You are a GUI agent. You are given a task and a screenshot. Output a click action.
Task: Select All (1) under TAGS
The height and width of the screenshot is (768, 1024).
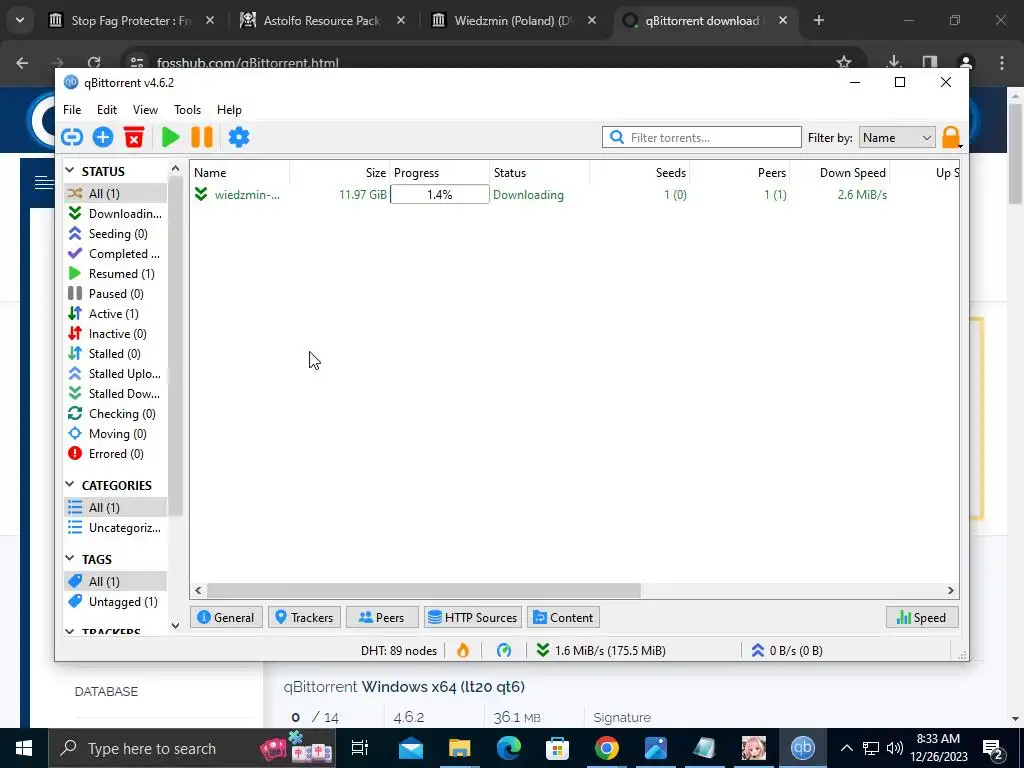pos(116,581)
